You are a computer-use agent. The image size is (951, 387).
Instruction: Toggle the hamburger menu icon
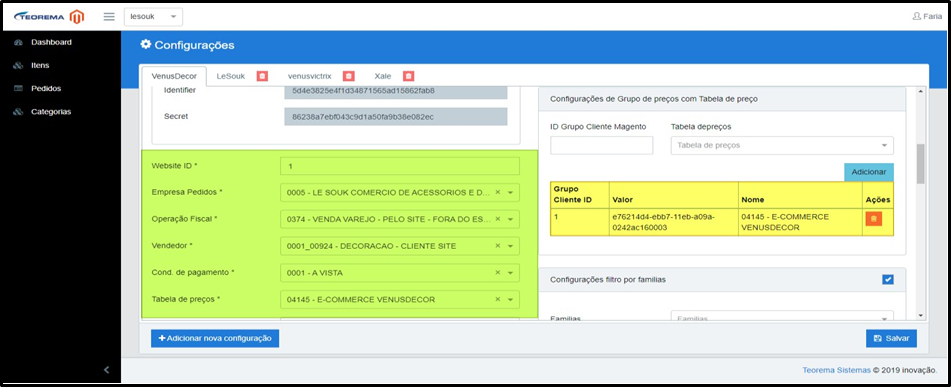point(109,16)
